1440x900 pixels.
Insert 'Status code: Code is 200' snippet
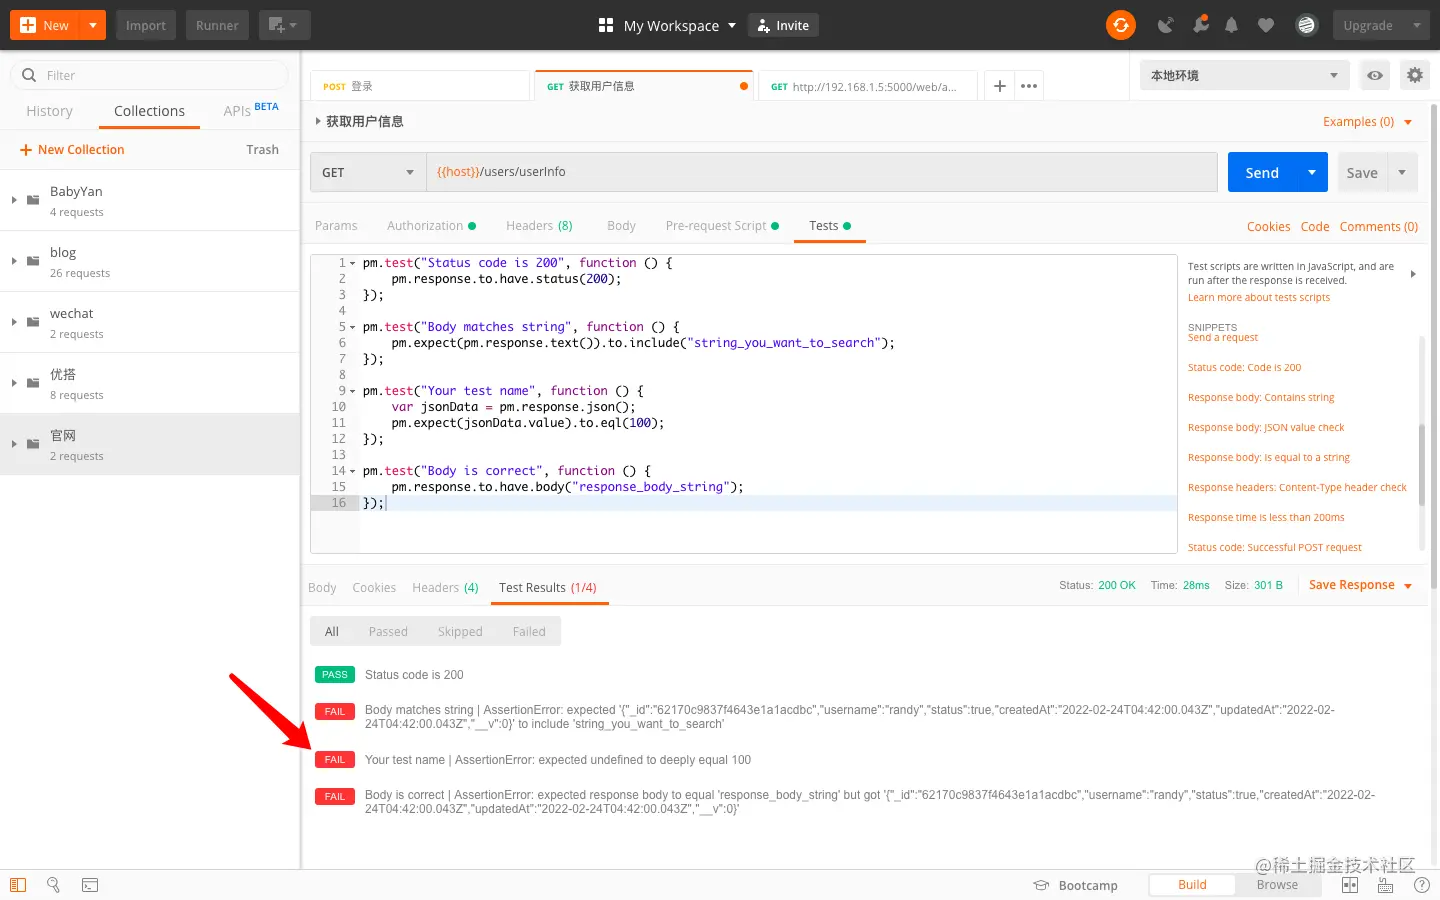1245,367
